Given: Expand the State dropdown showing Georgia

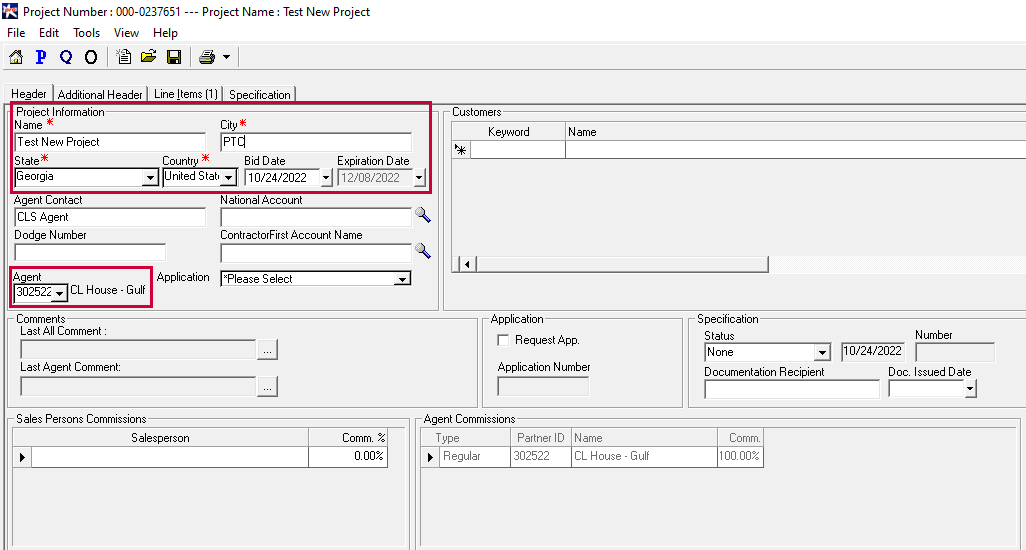Looking at the screenshot, I should [150, 178].
